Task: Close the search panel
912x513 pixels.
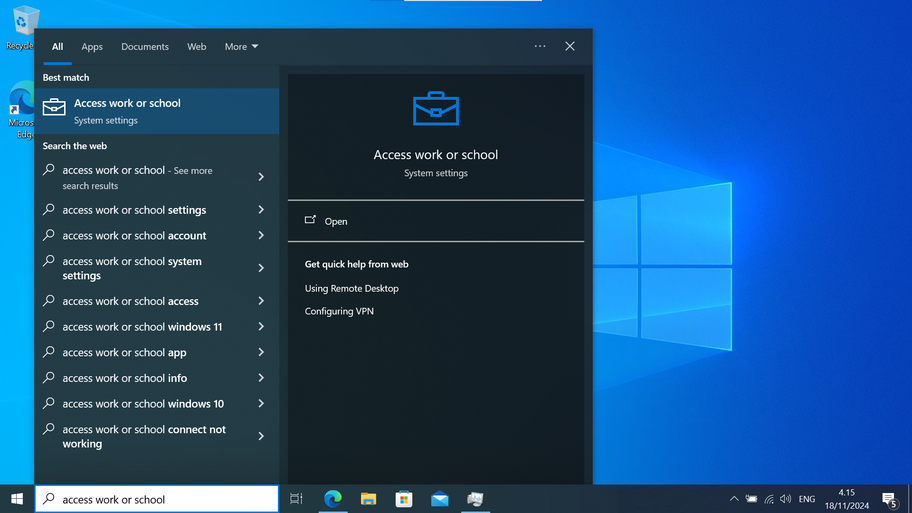Action: (570, 46)
